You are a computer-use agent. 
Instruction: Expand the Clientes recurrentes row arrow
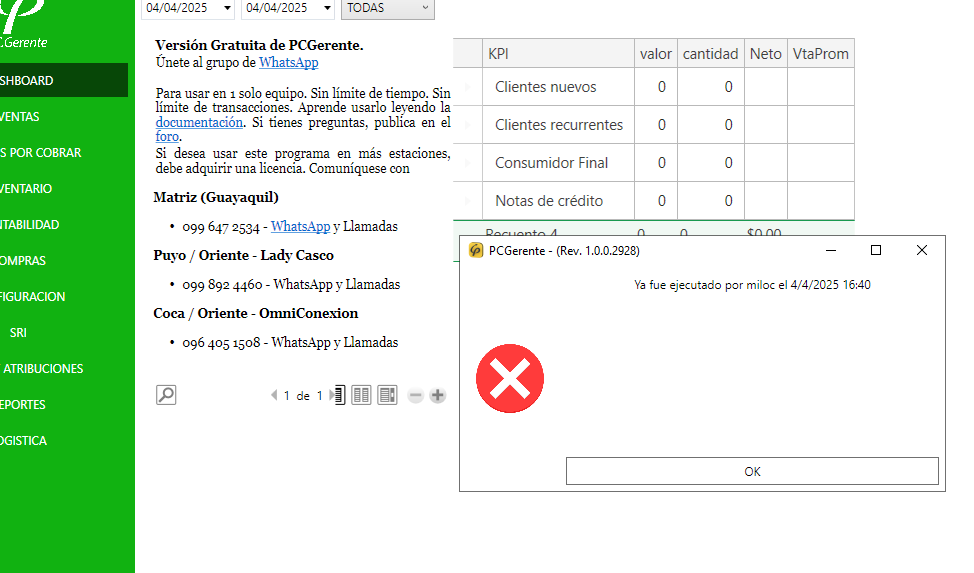[x=468, y=125]
